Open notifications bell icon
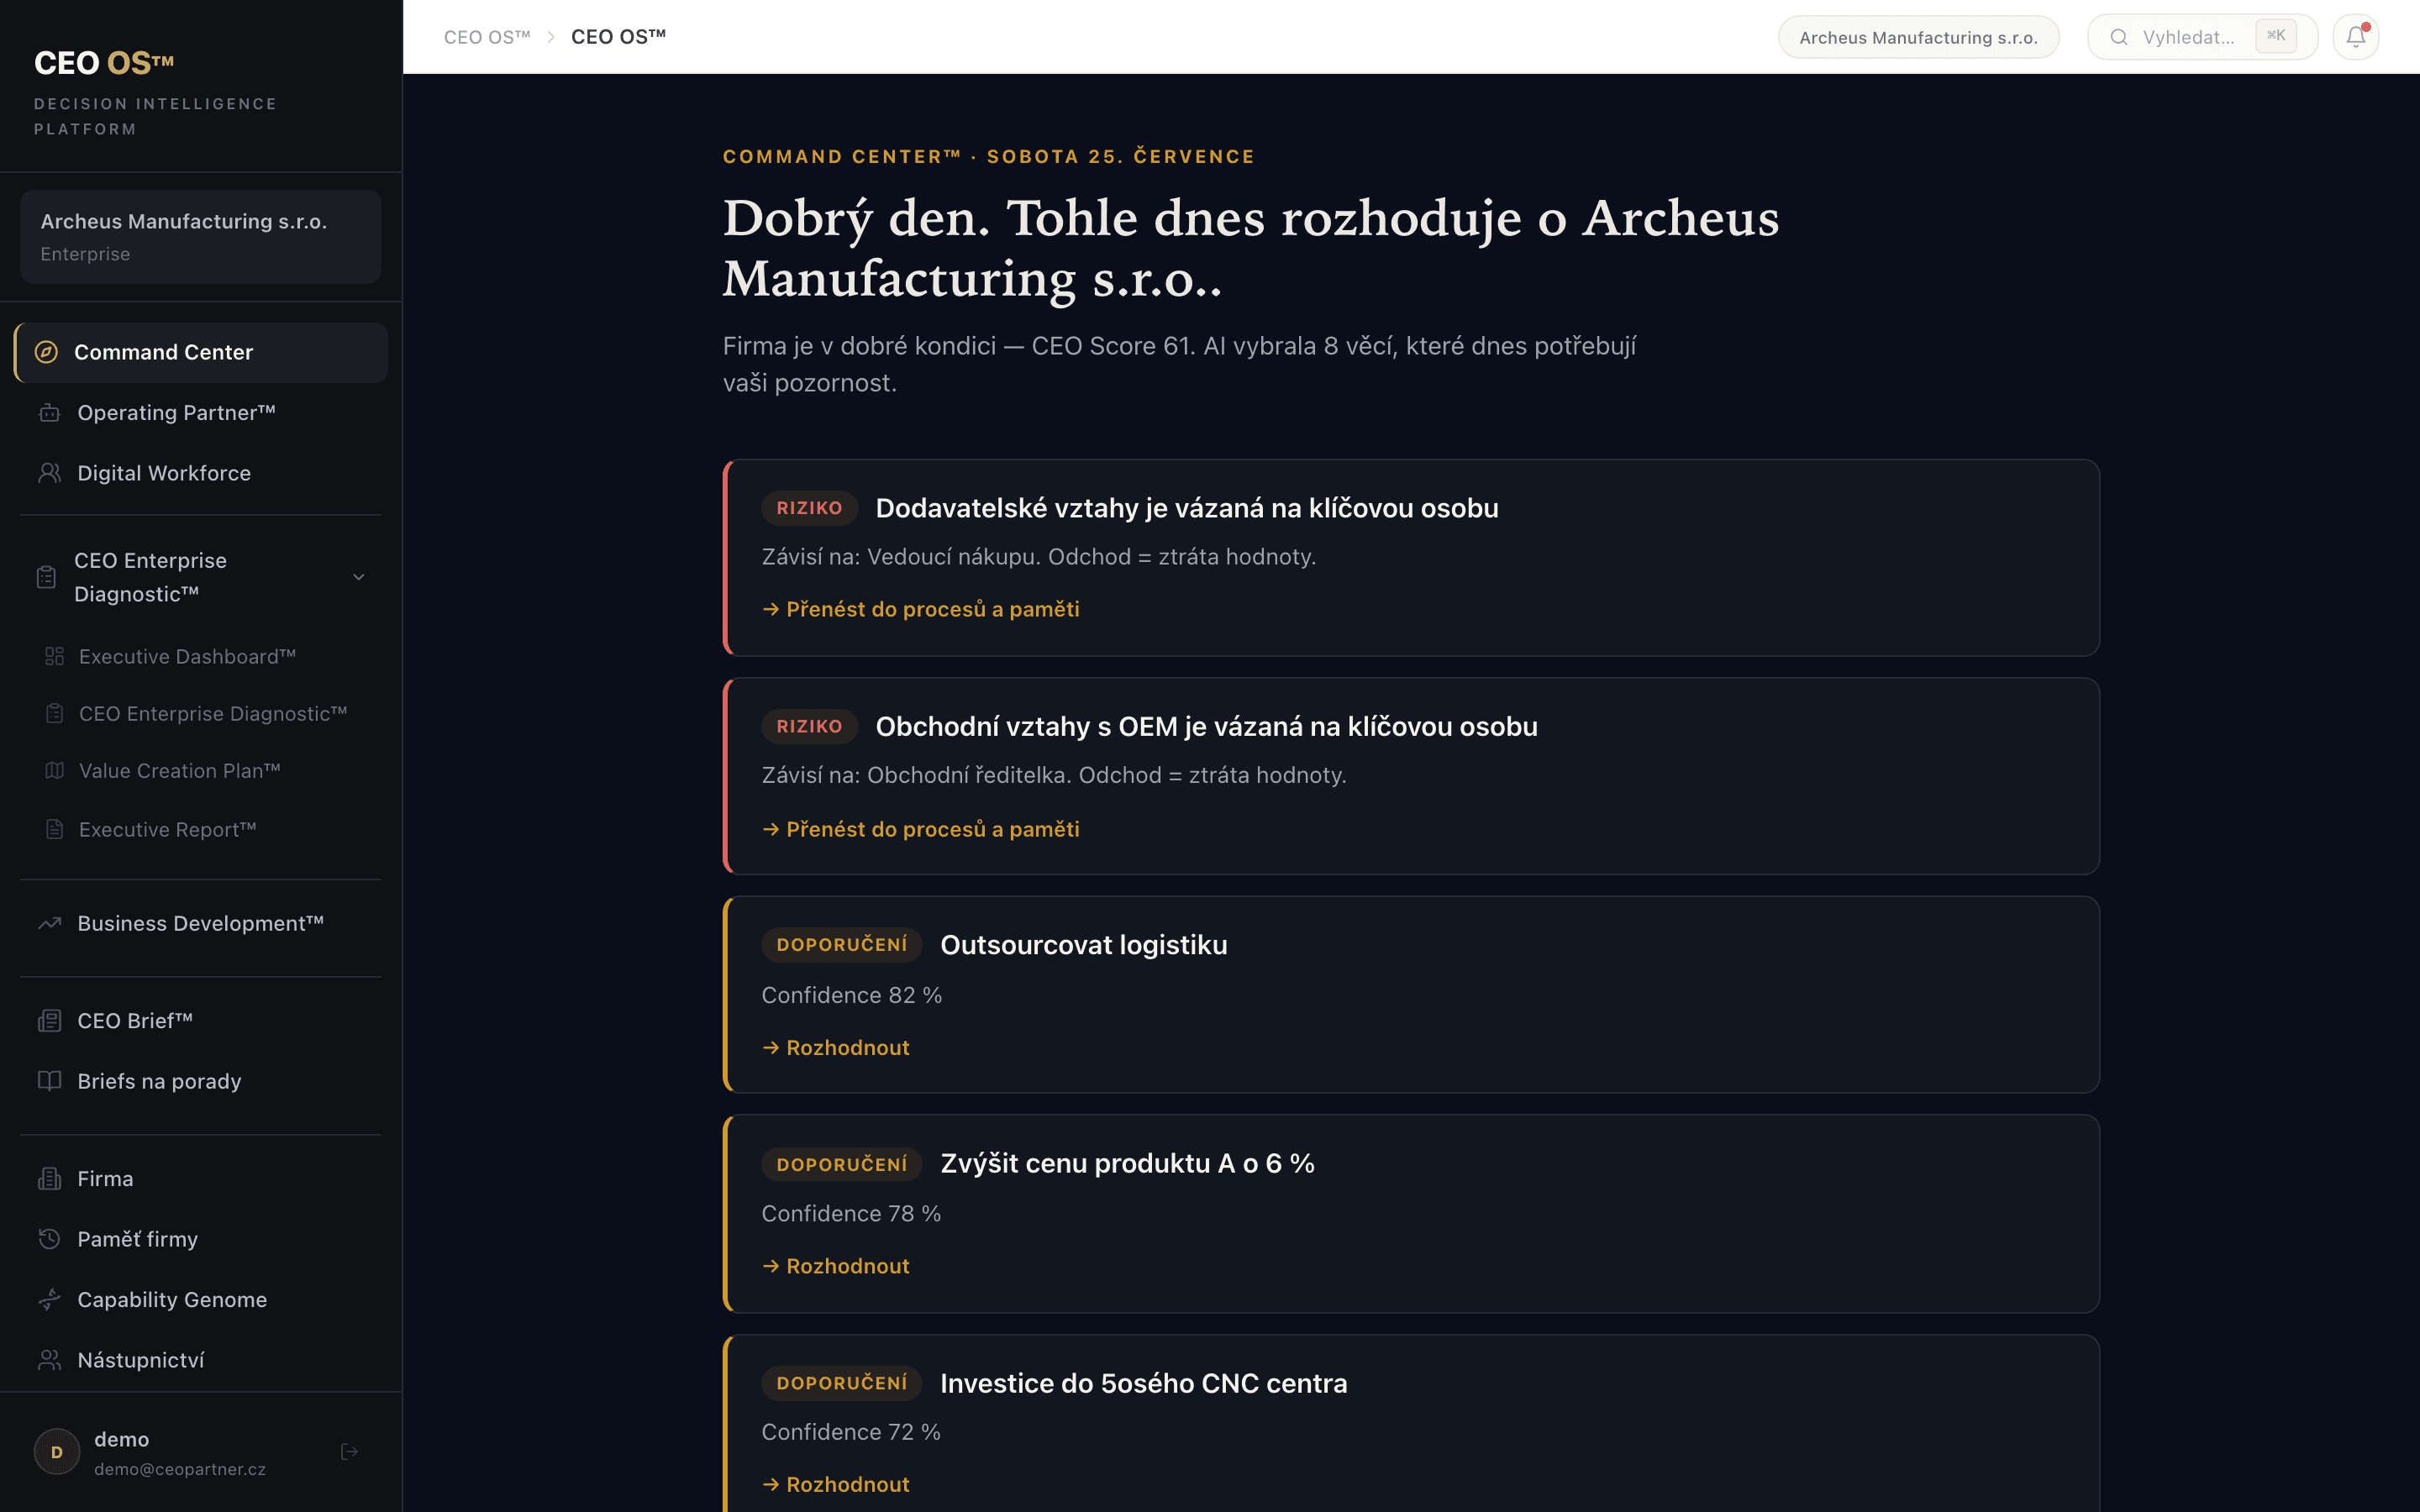This screenshot has height=1512, width=2420. 2356,37
